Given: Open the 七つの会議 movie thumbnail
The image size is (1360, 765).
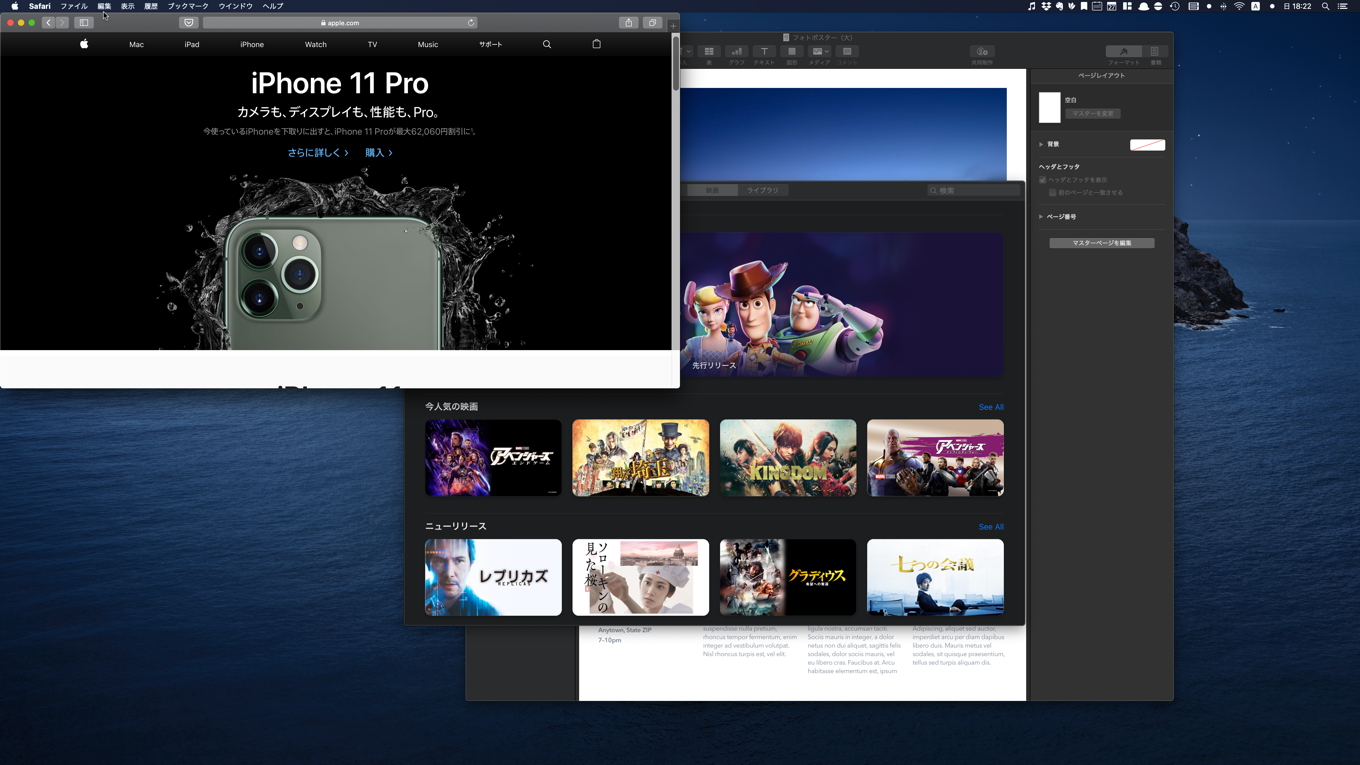Looking at the screenshot, I should tap(935, 578).
